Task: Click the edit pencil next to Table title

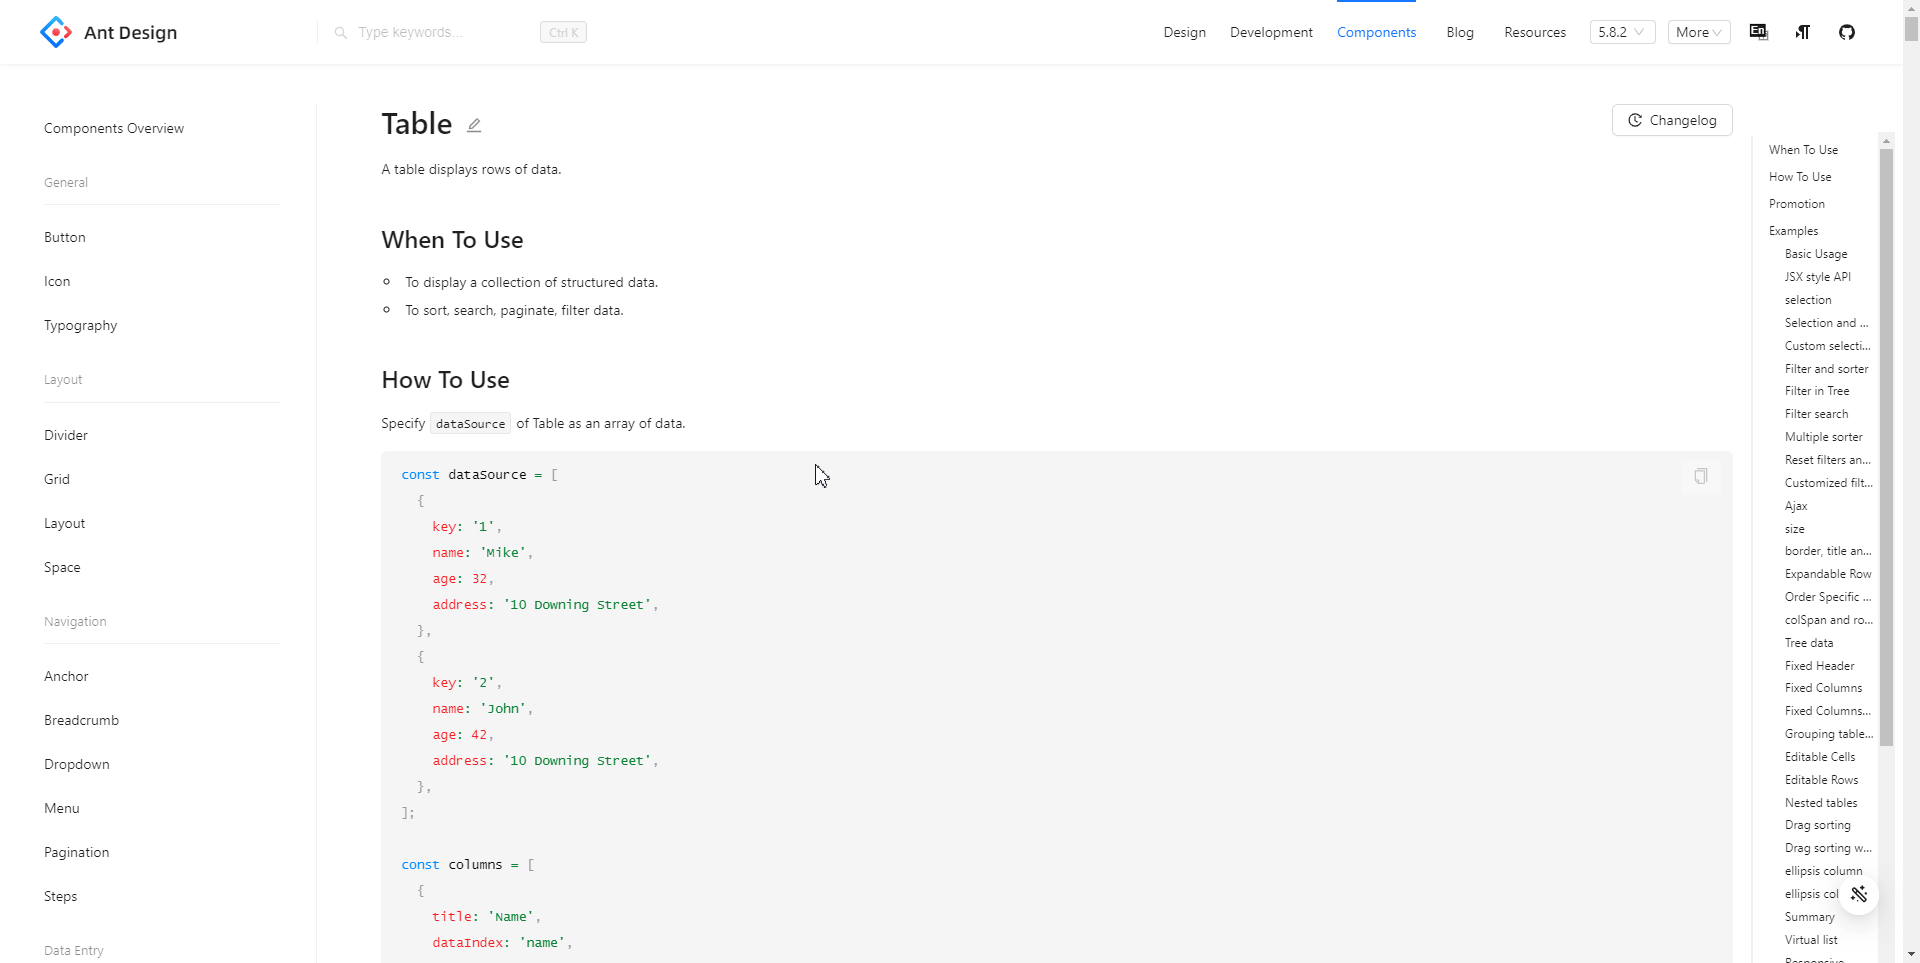Action: point(473,124)
